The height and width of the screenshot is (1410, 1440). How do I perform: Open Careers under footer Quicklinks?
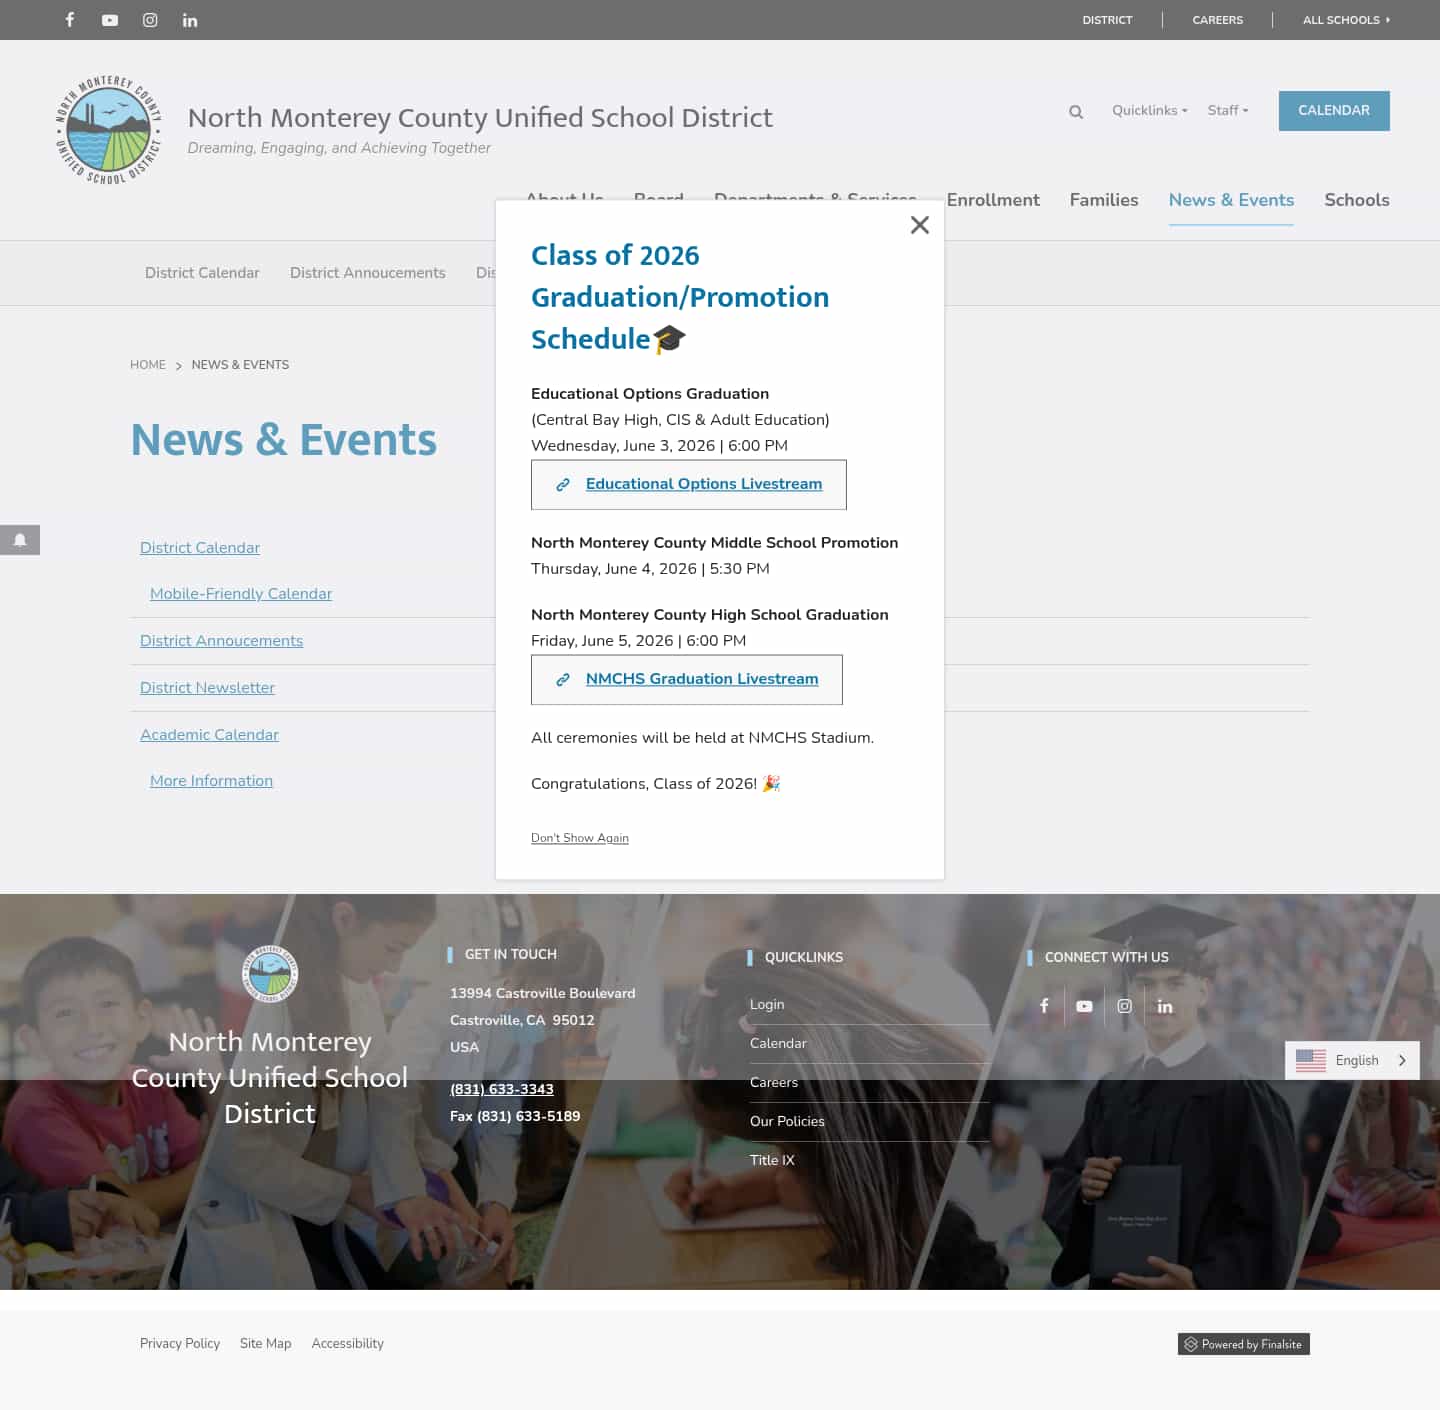click(774, 1082)
